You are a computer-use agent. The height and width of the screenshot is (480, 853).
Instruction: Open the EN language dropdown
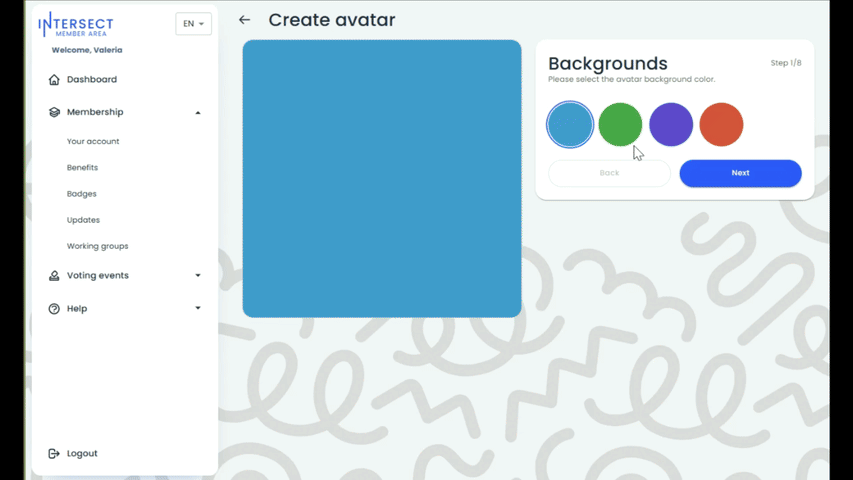point(193,24)
